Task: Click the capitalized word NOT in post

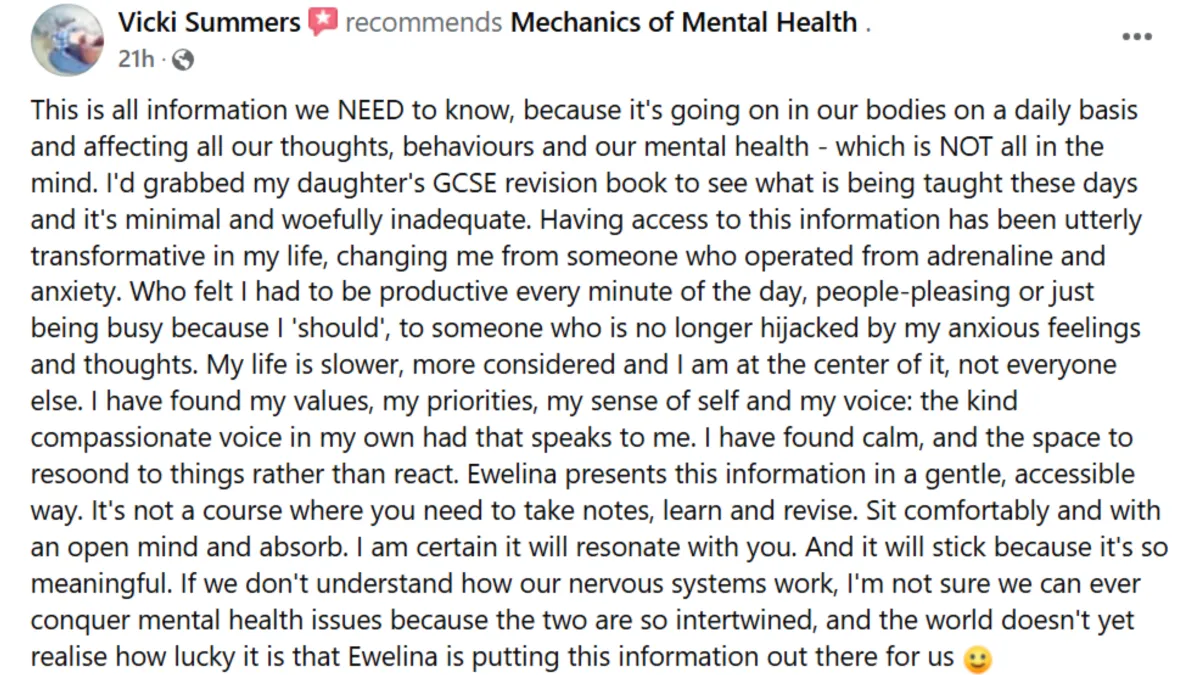Action: (966, 146)
